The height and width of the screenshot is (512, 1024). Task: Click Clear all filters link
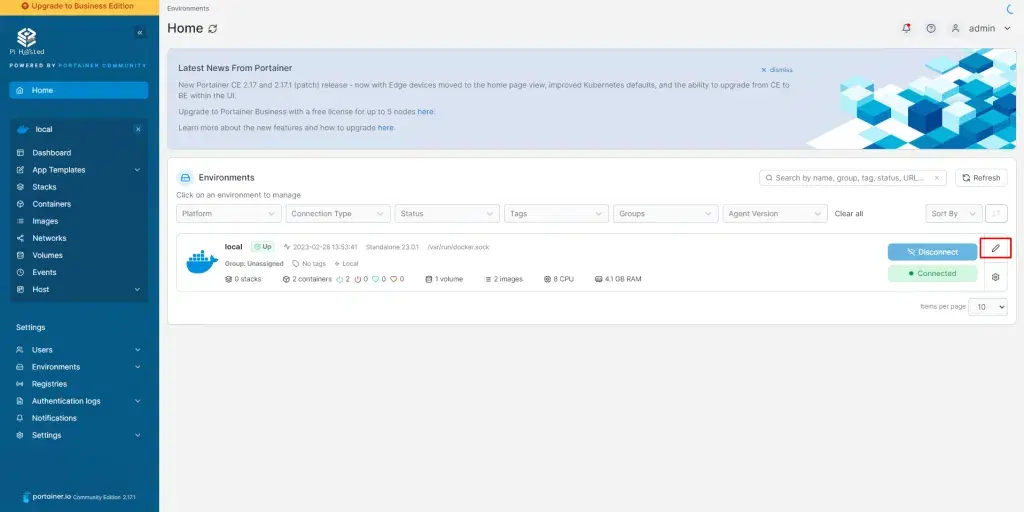click(849, 214)
